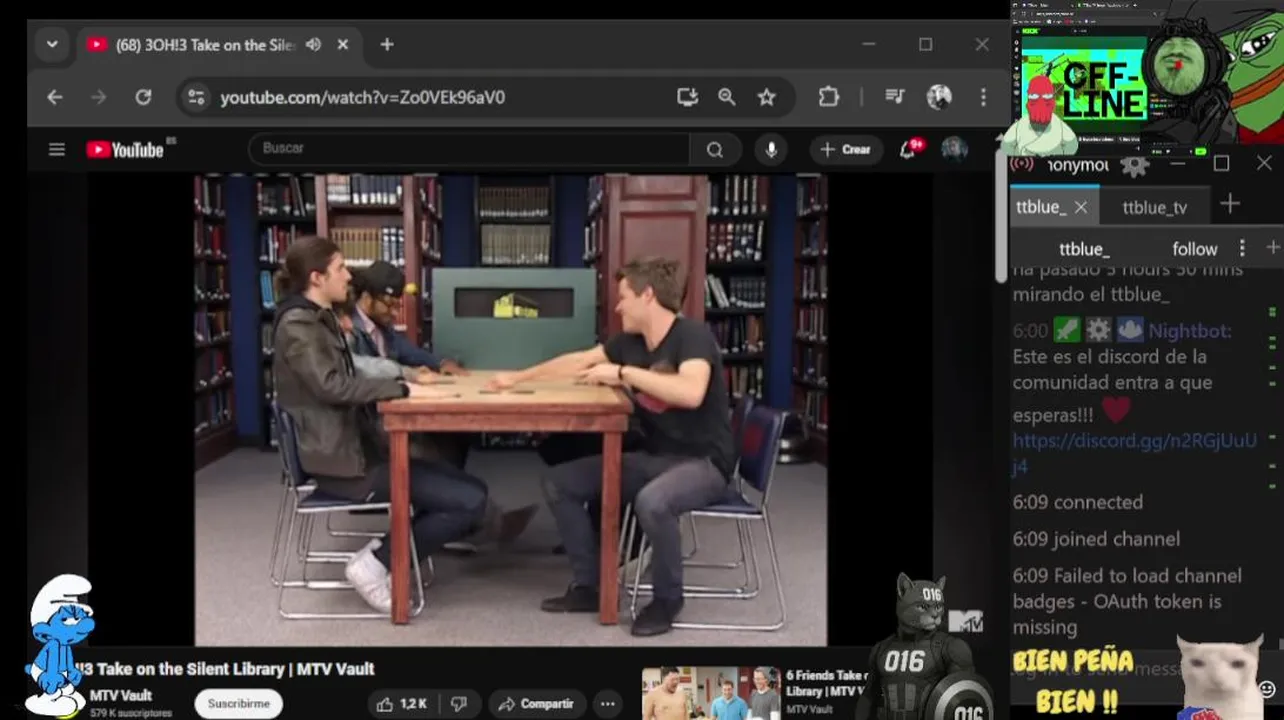Add a new Chatterino tab
Screen dimensions: 1284x720
click(1230, 204)
